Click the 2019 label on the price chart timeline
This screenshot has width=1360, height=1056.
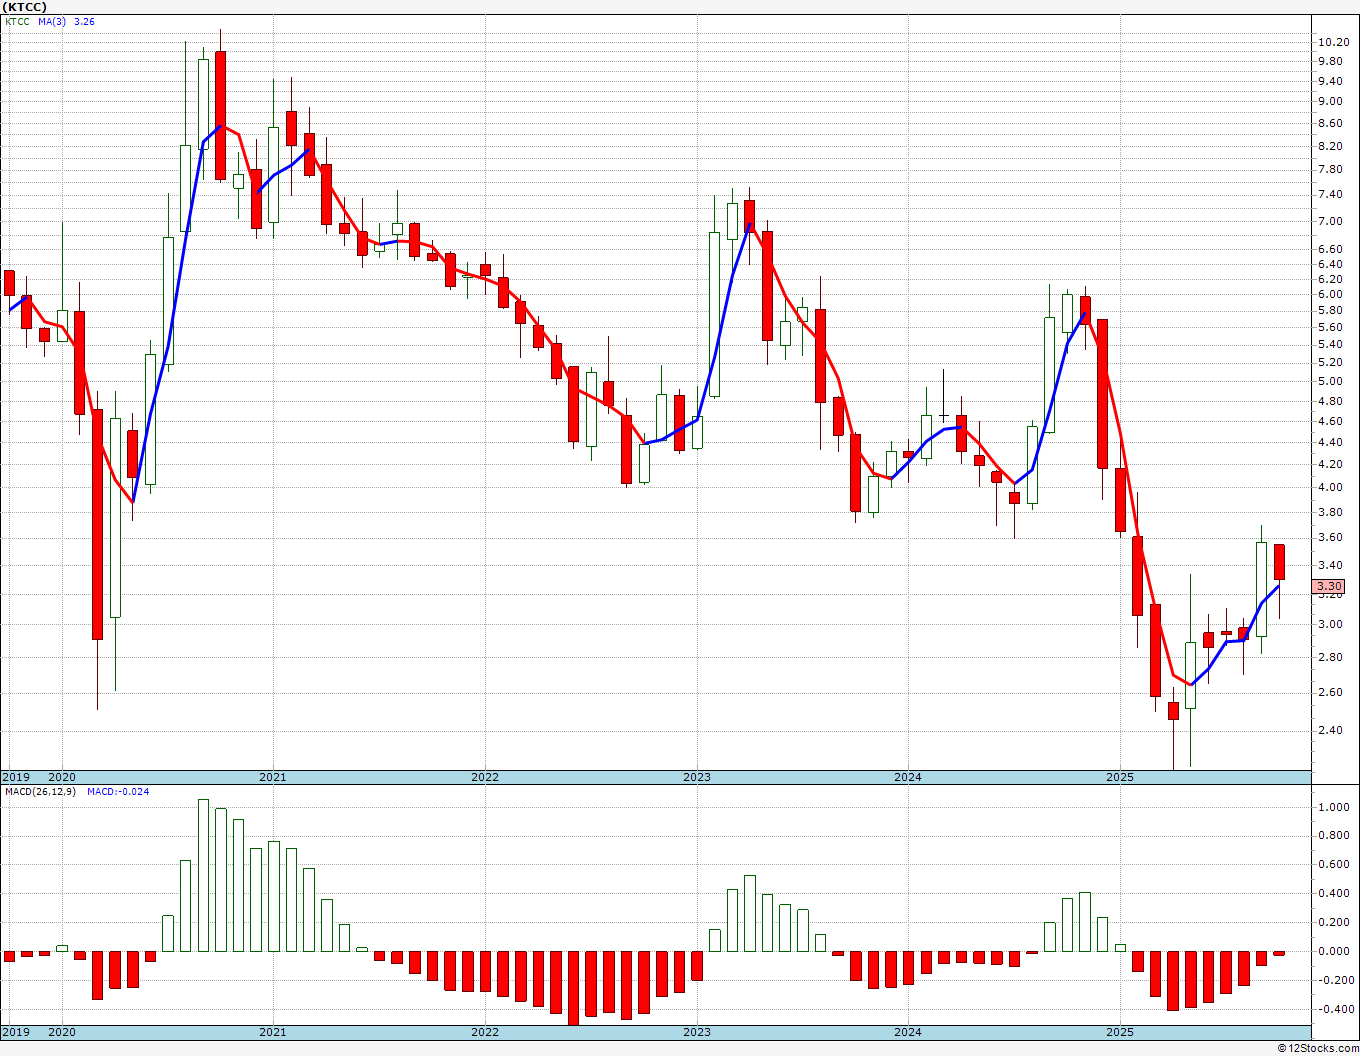tap(15, 777)
